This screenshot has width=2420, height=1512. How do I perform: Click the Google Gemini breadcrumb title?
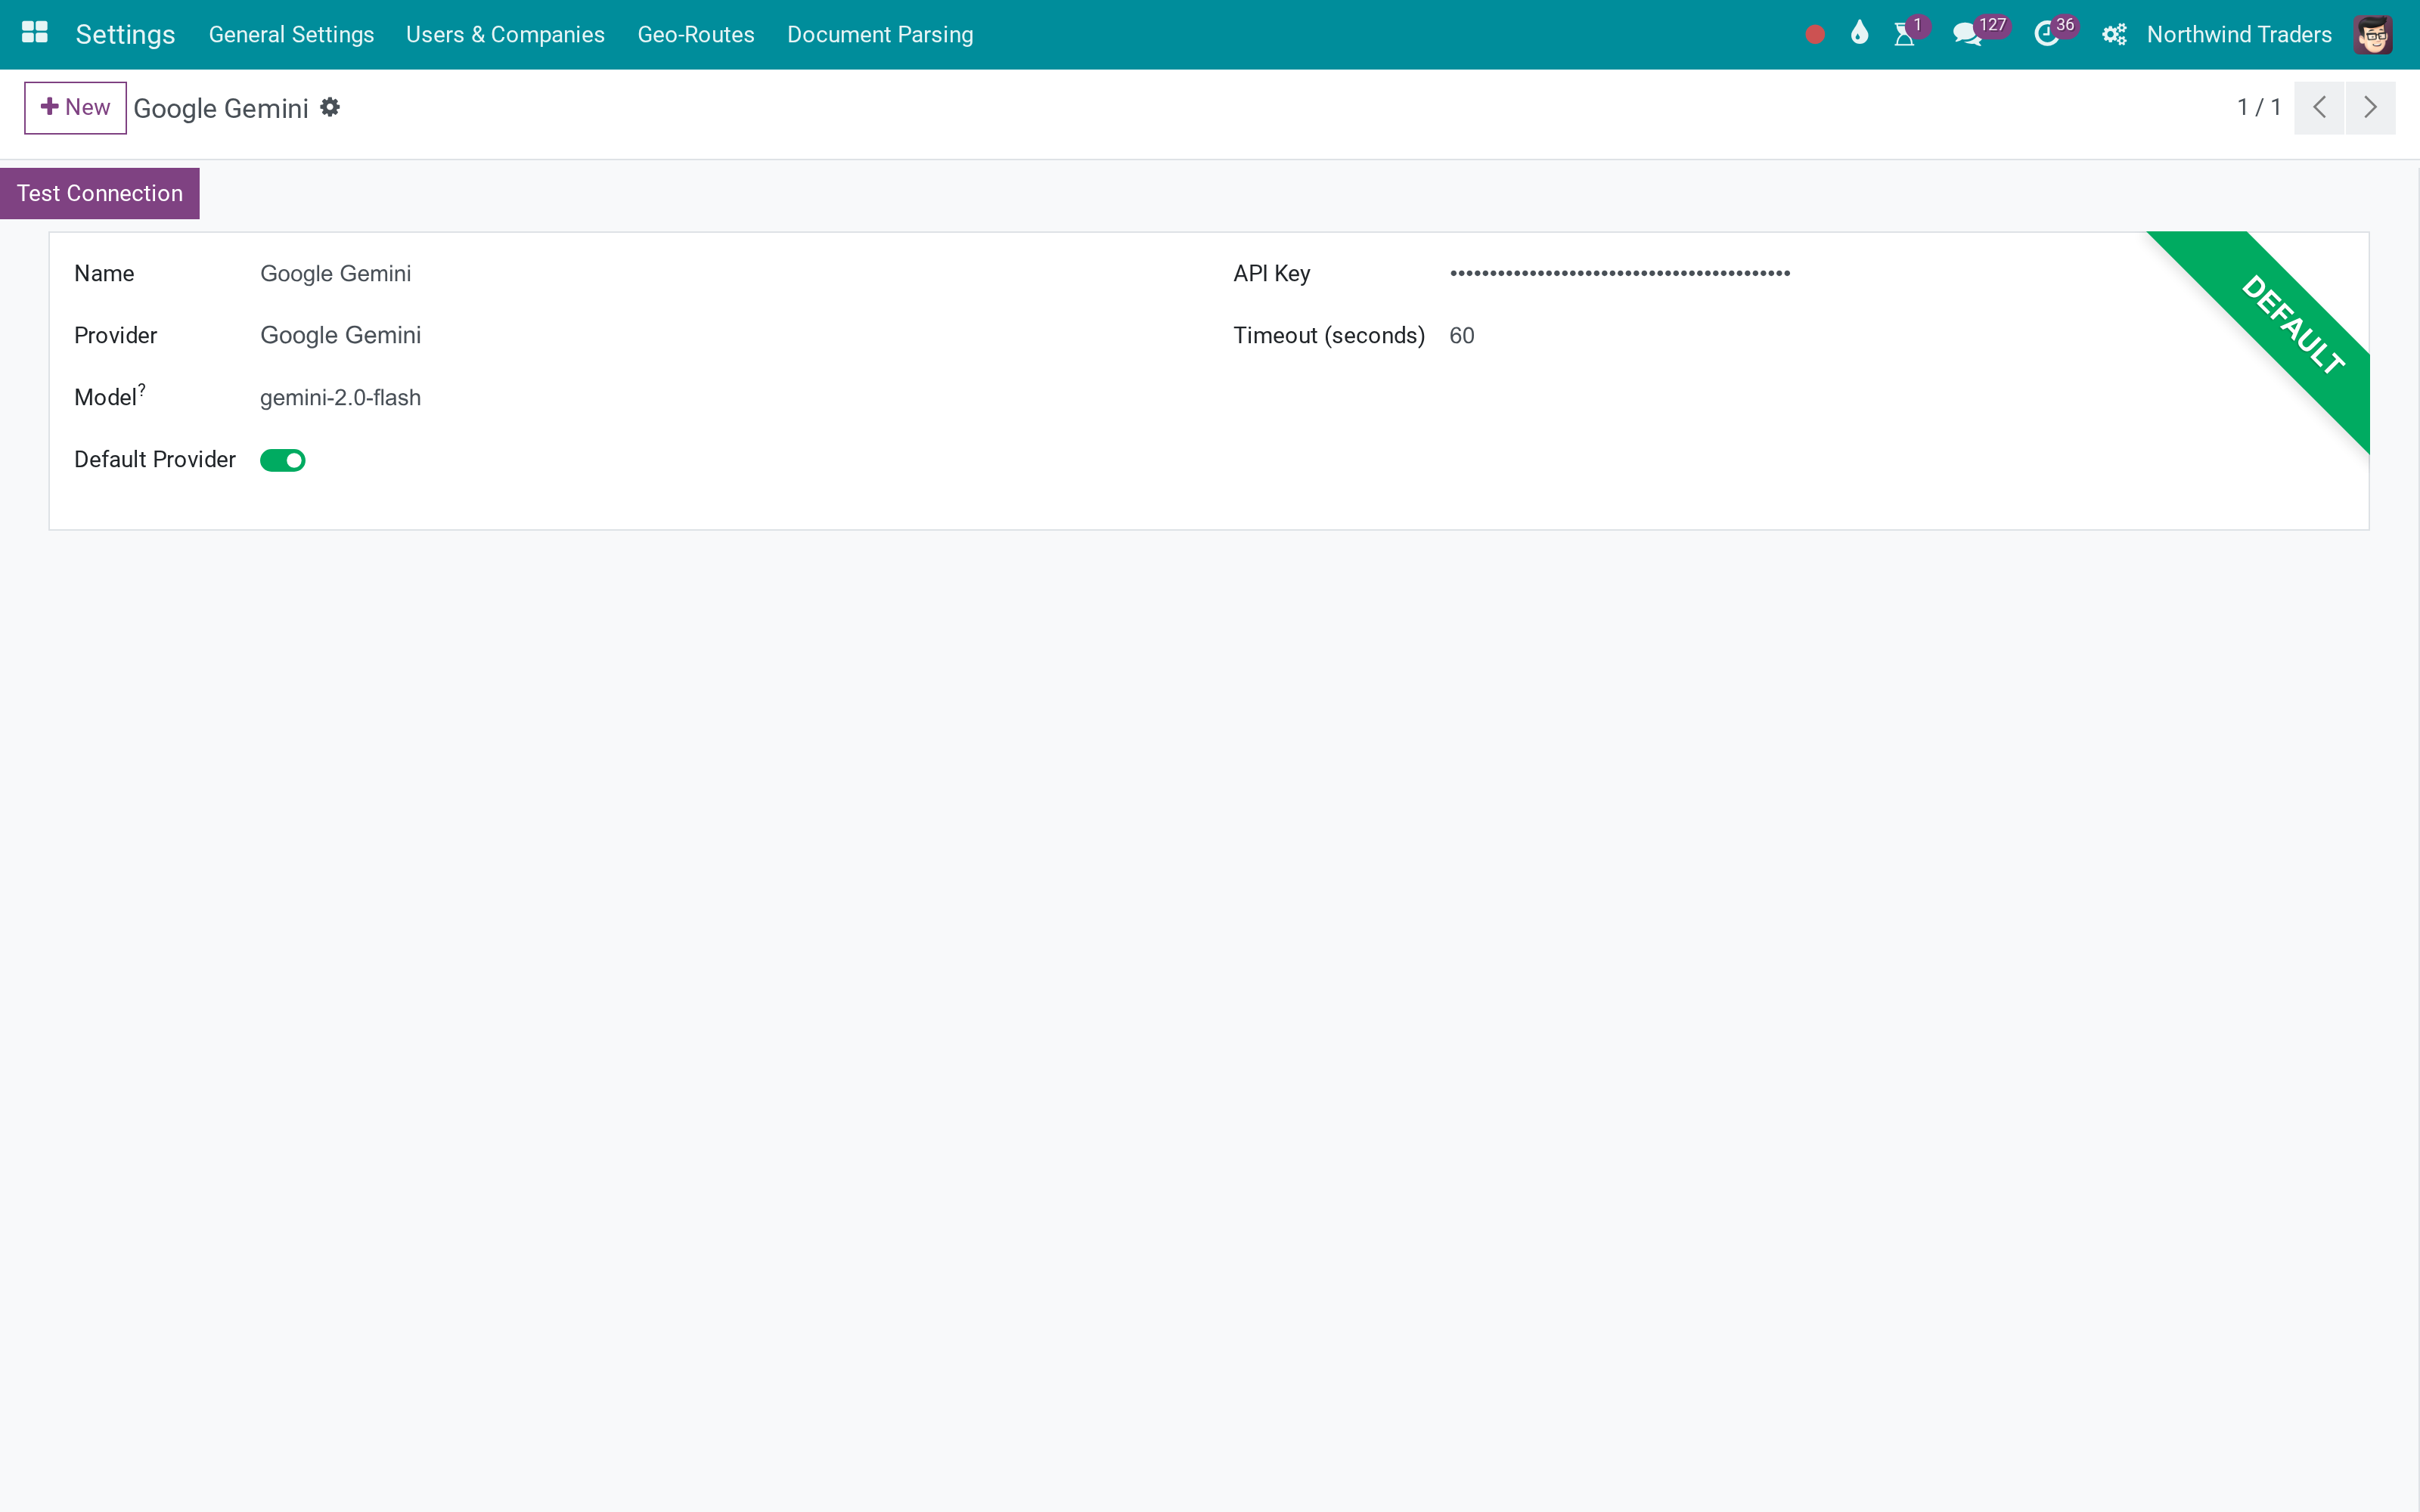click(x=221, y=108)
